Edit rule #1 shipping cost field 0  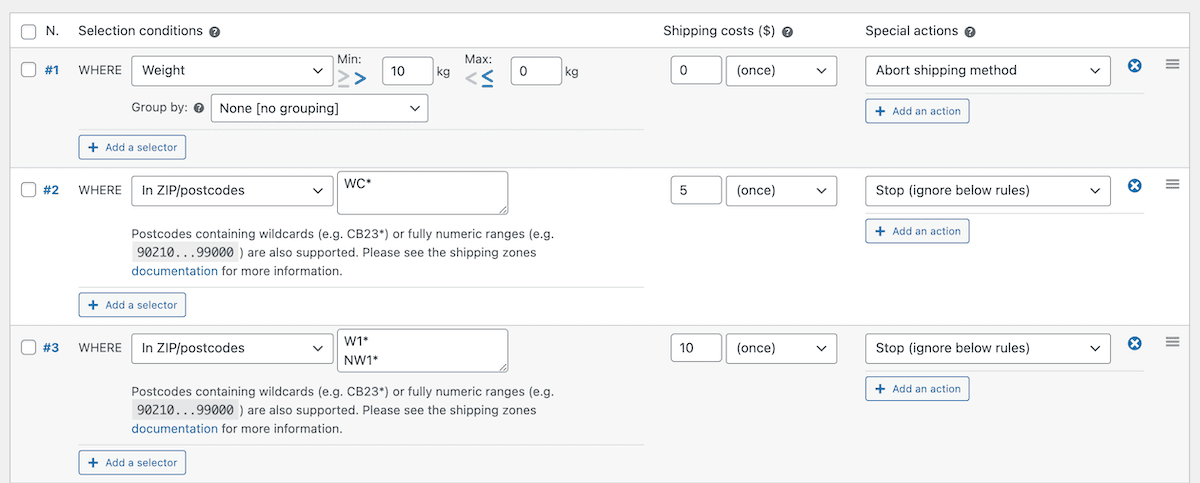(x=696, y=71)
